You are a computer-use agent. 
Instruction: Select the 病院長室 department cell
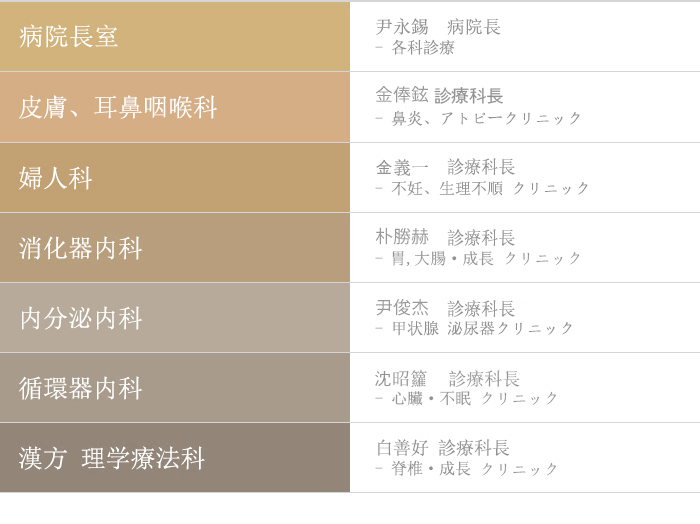[x=175, y=36]
